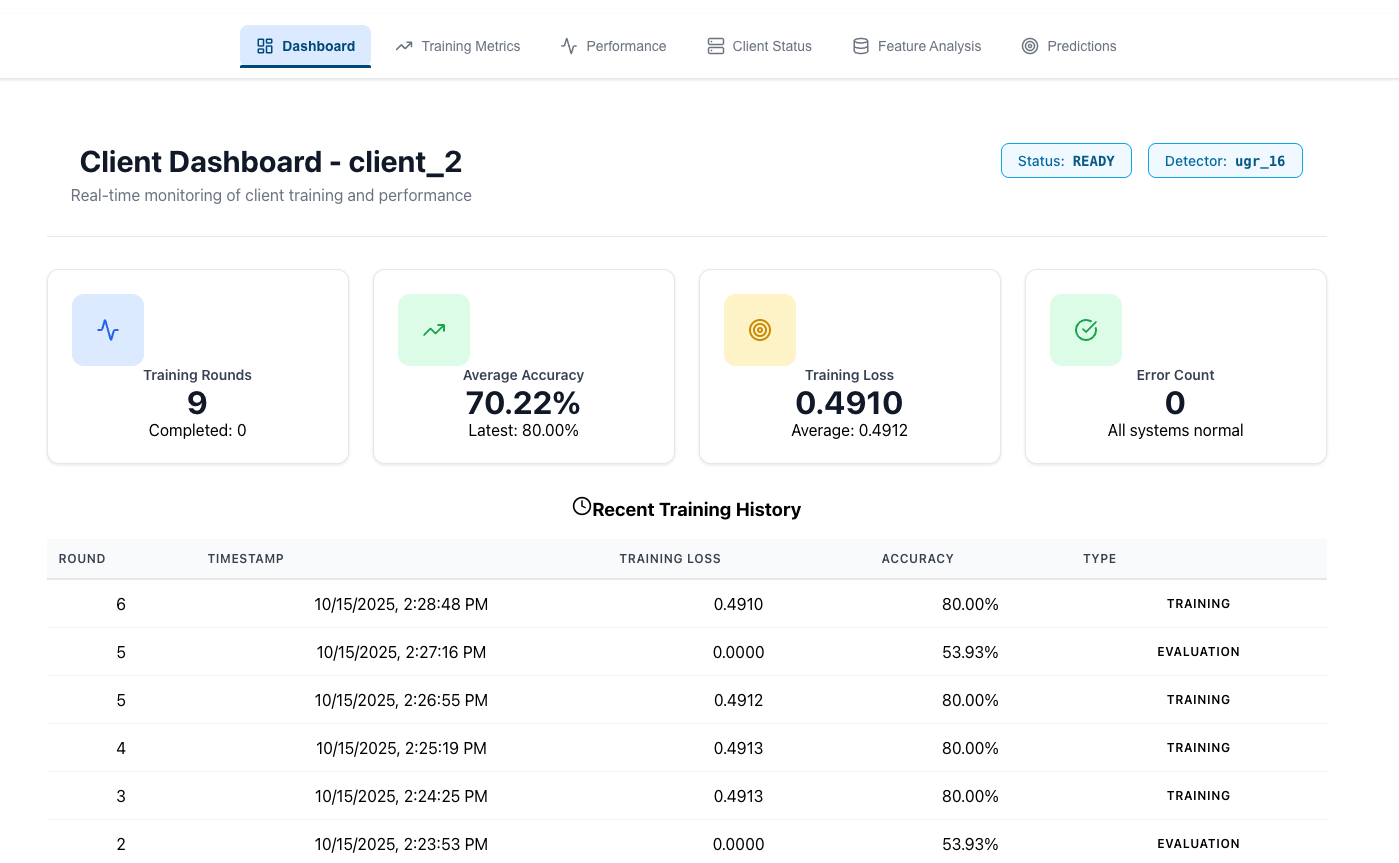This screenshot has width=1399, height=863.
Task: Select the row with timestamp 2:25:19 PM
Action: pyautogui.click(x=687, y=748)
